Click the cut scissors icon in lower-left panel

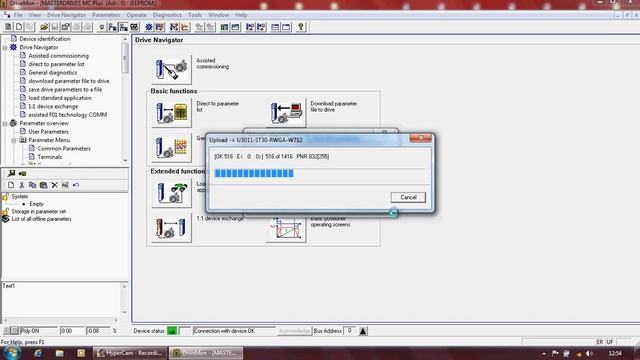click(22, 185)
